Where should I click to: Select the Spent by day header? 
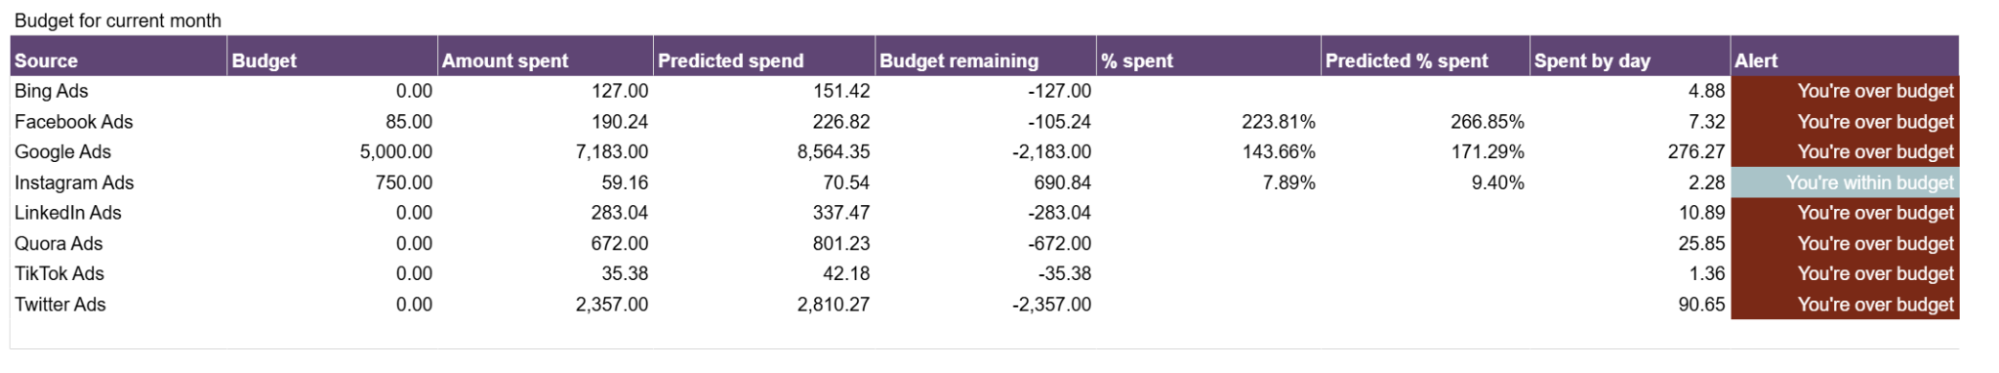pos(1630,60)
